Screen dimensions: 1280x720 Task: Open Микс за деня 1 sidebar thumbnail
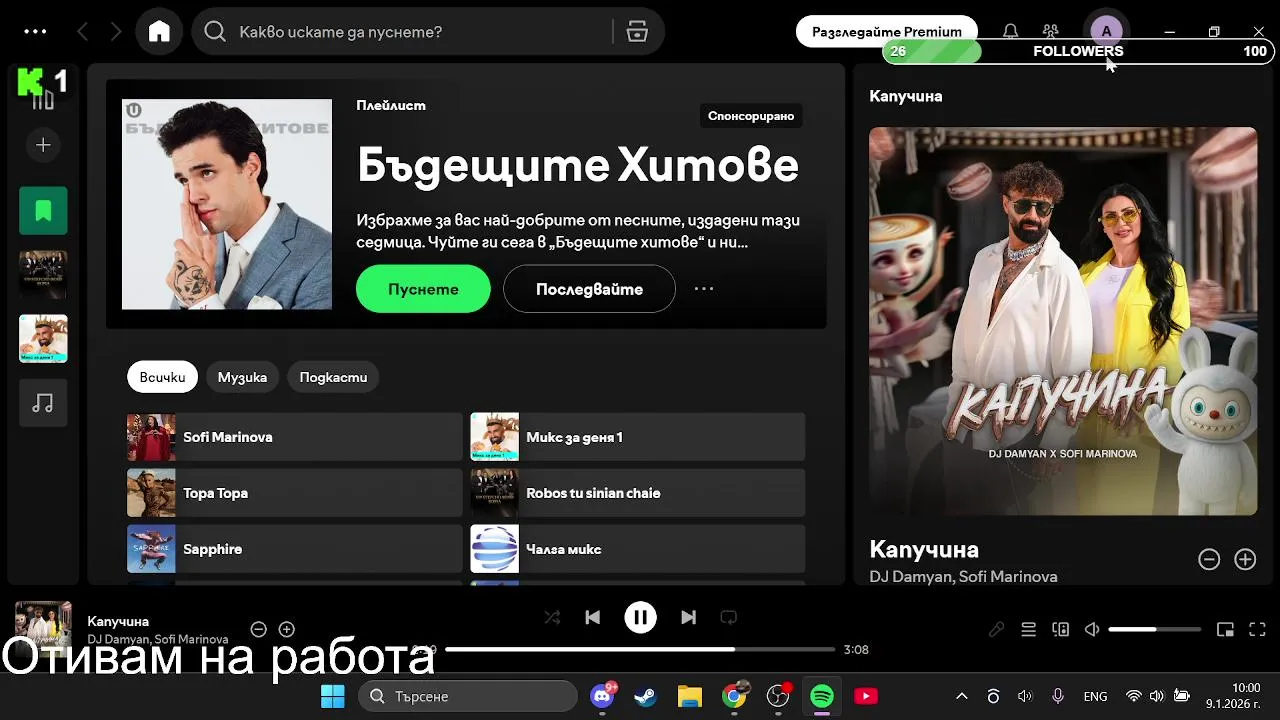(43, 339)
